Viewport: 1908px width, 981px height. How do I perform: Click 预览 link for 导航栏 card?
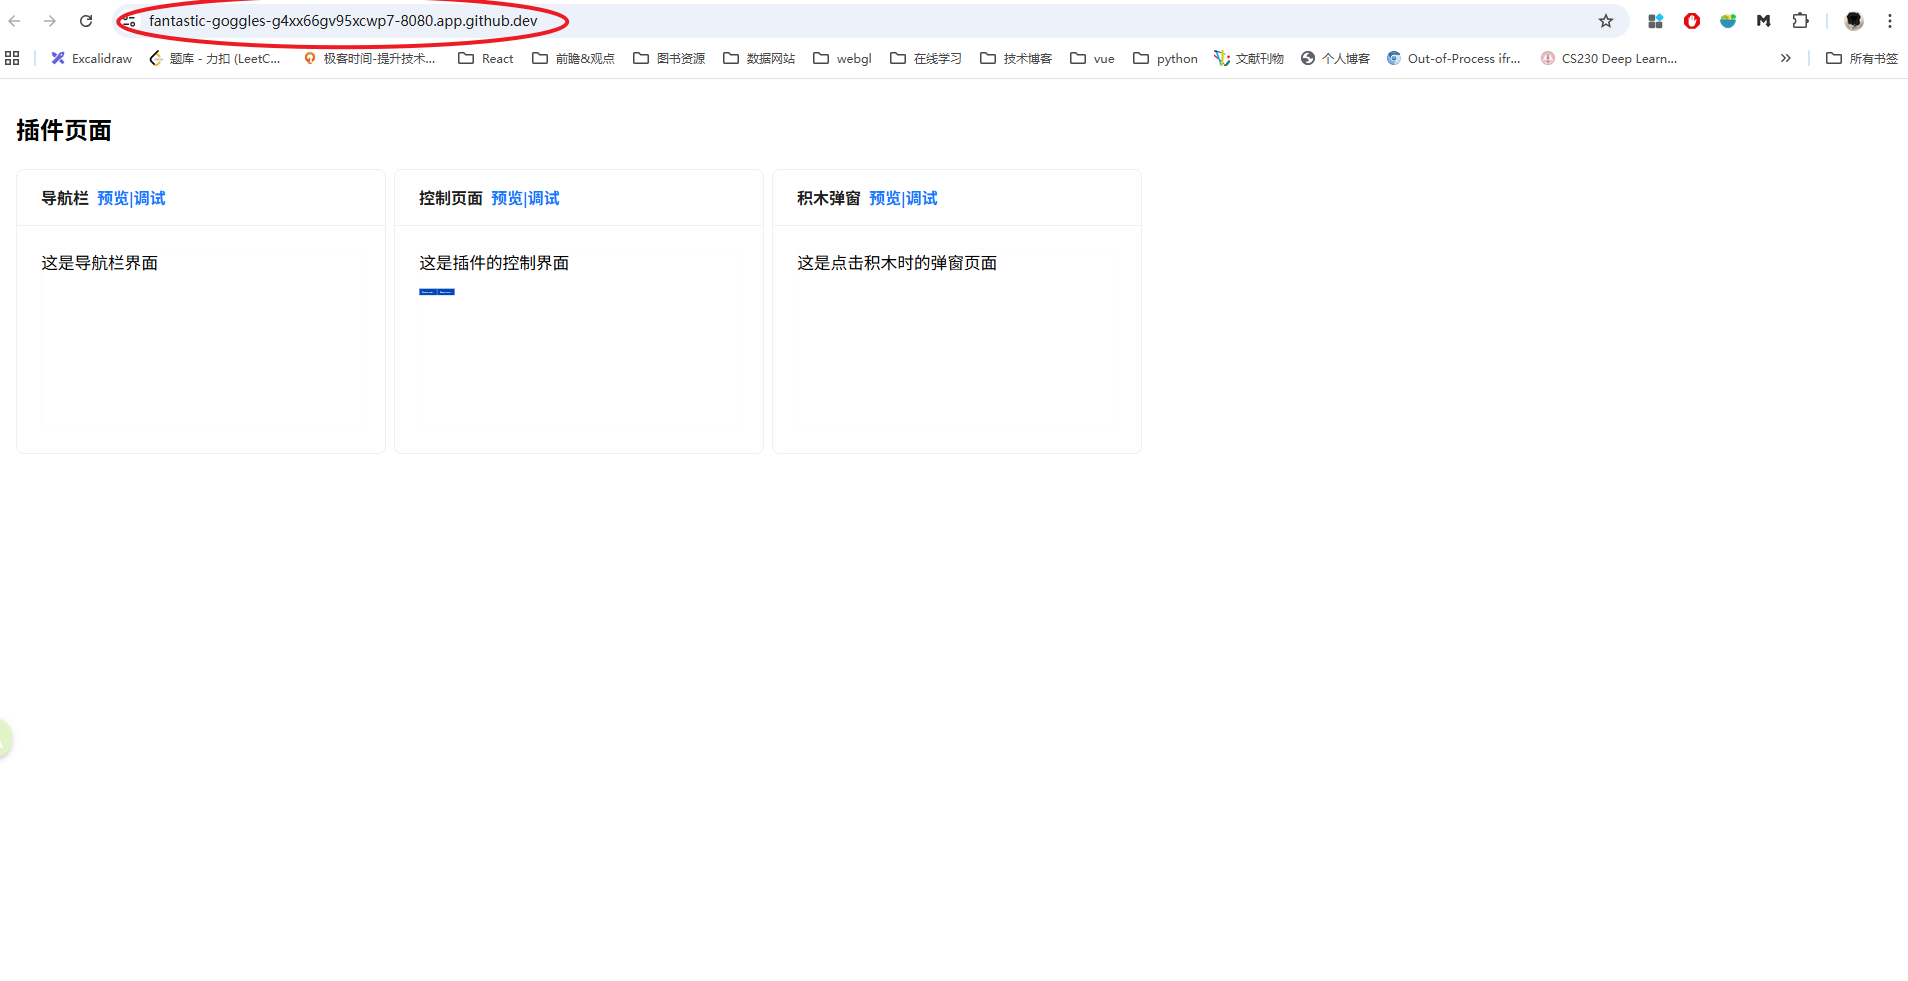(x=112, y=199)
